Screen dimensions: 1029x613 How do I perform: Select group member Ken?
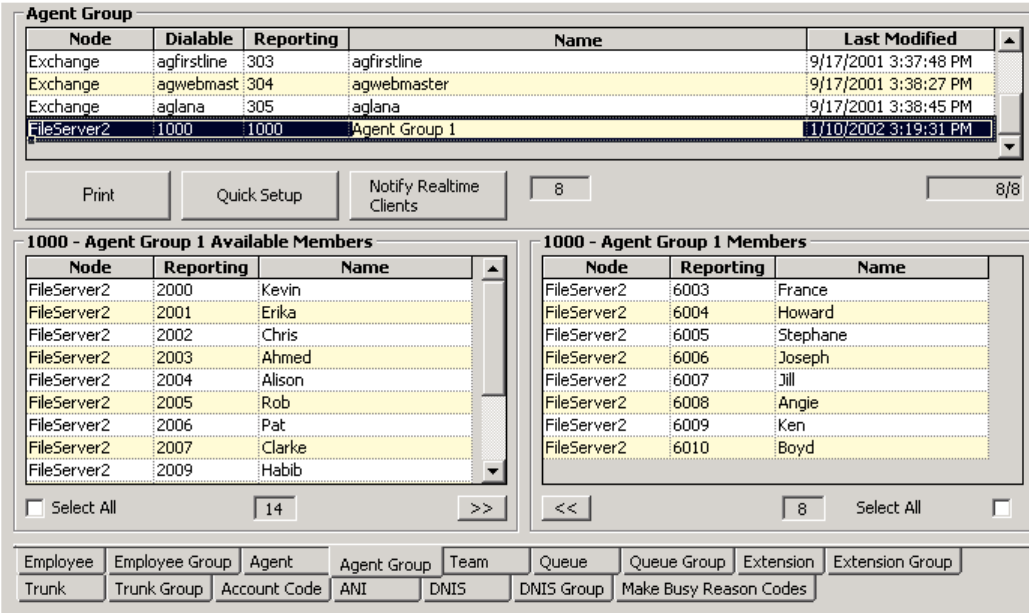[766, 425]
